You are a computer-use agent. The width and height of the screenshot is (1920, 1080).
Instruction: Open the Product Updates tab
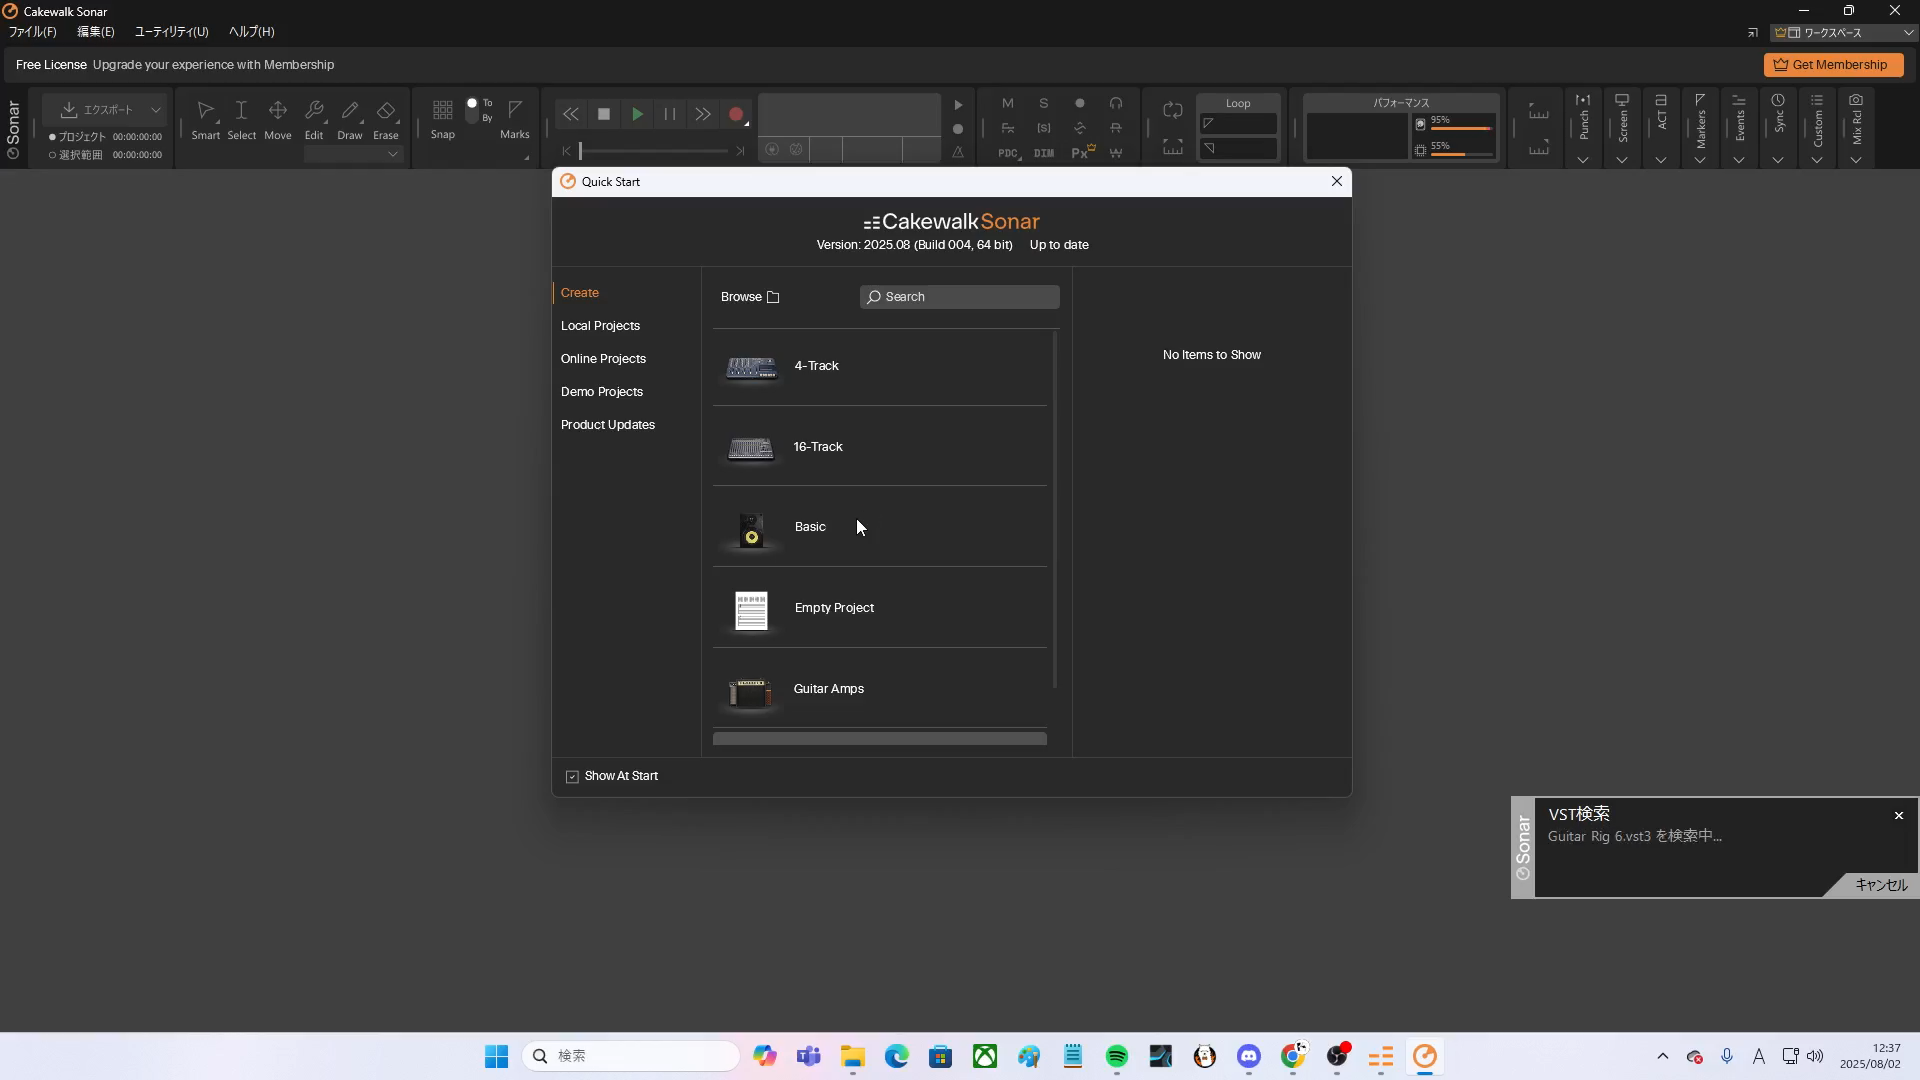pyautogui.click(x=608, y=425)
